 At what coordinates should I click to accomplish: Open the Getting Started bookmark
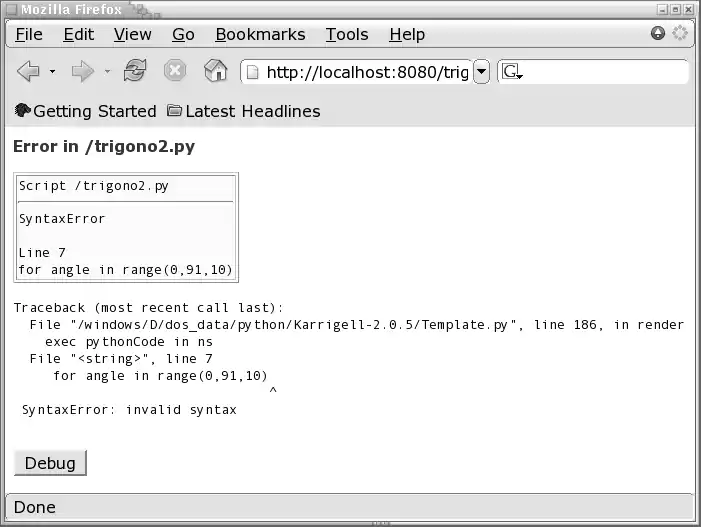click(85, 111)
